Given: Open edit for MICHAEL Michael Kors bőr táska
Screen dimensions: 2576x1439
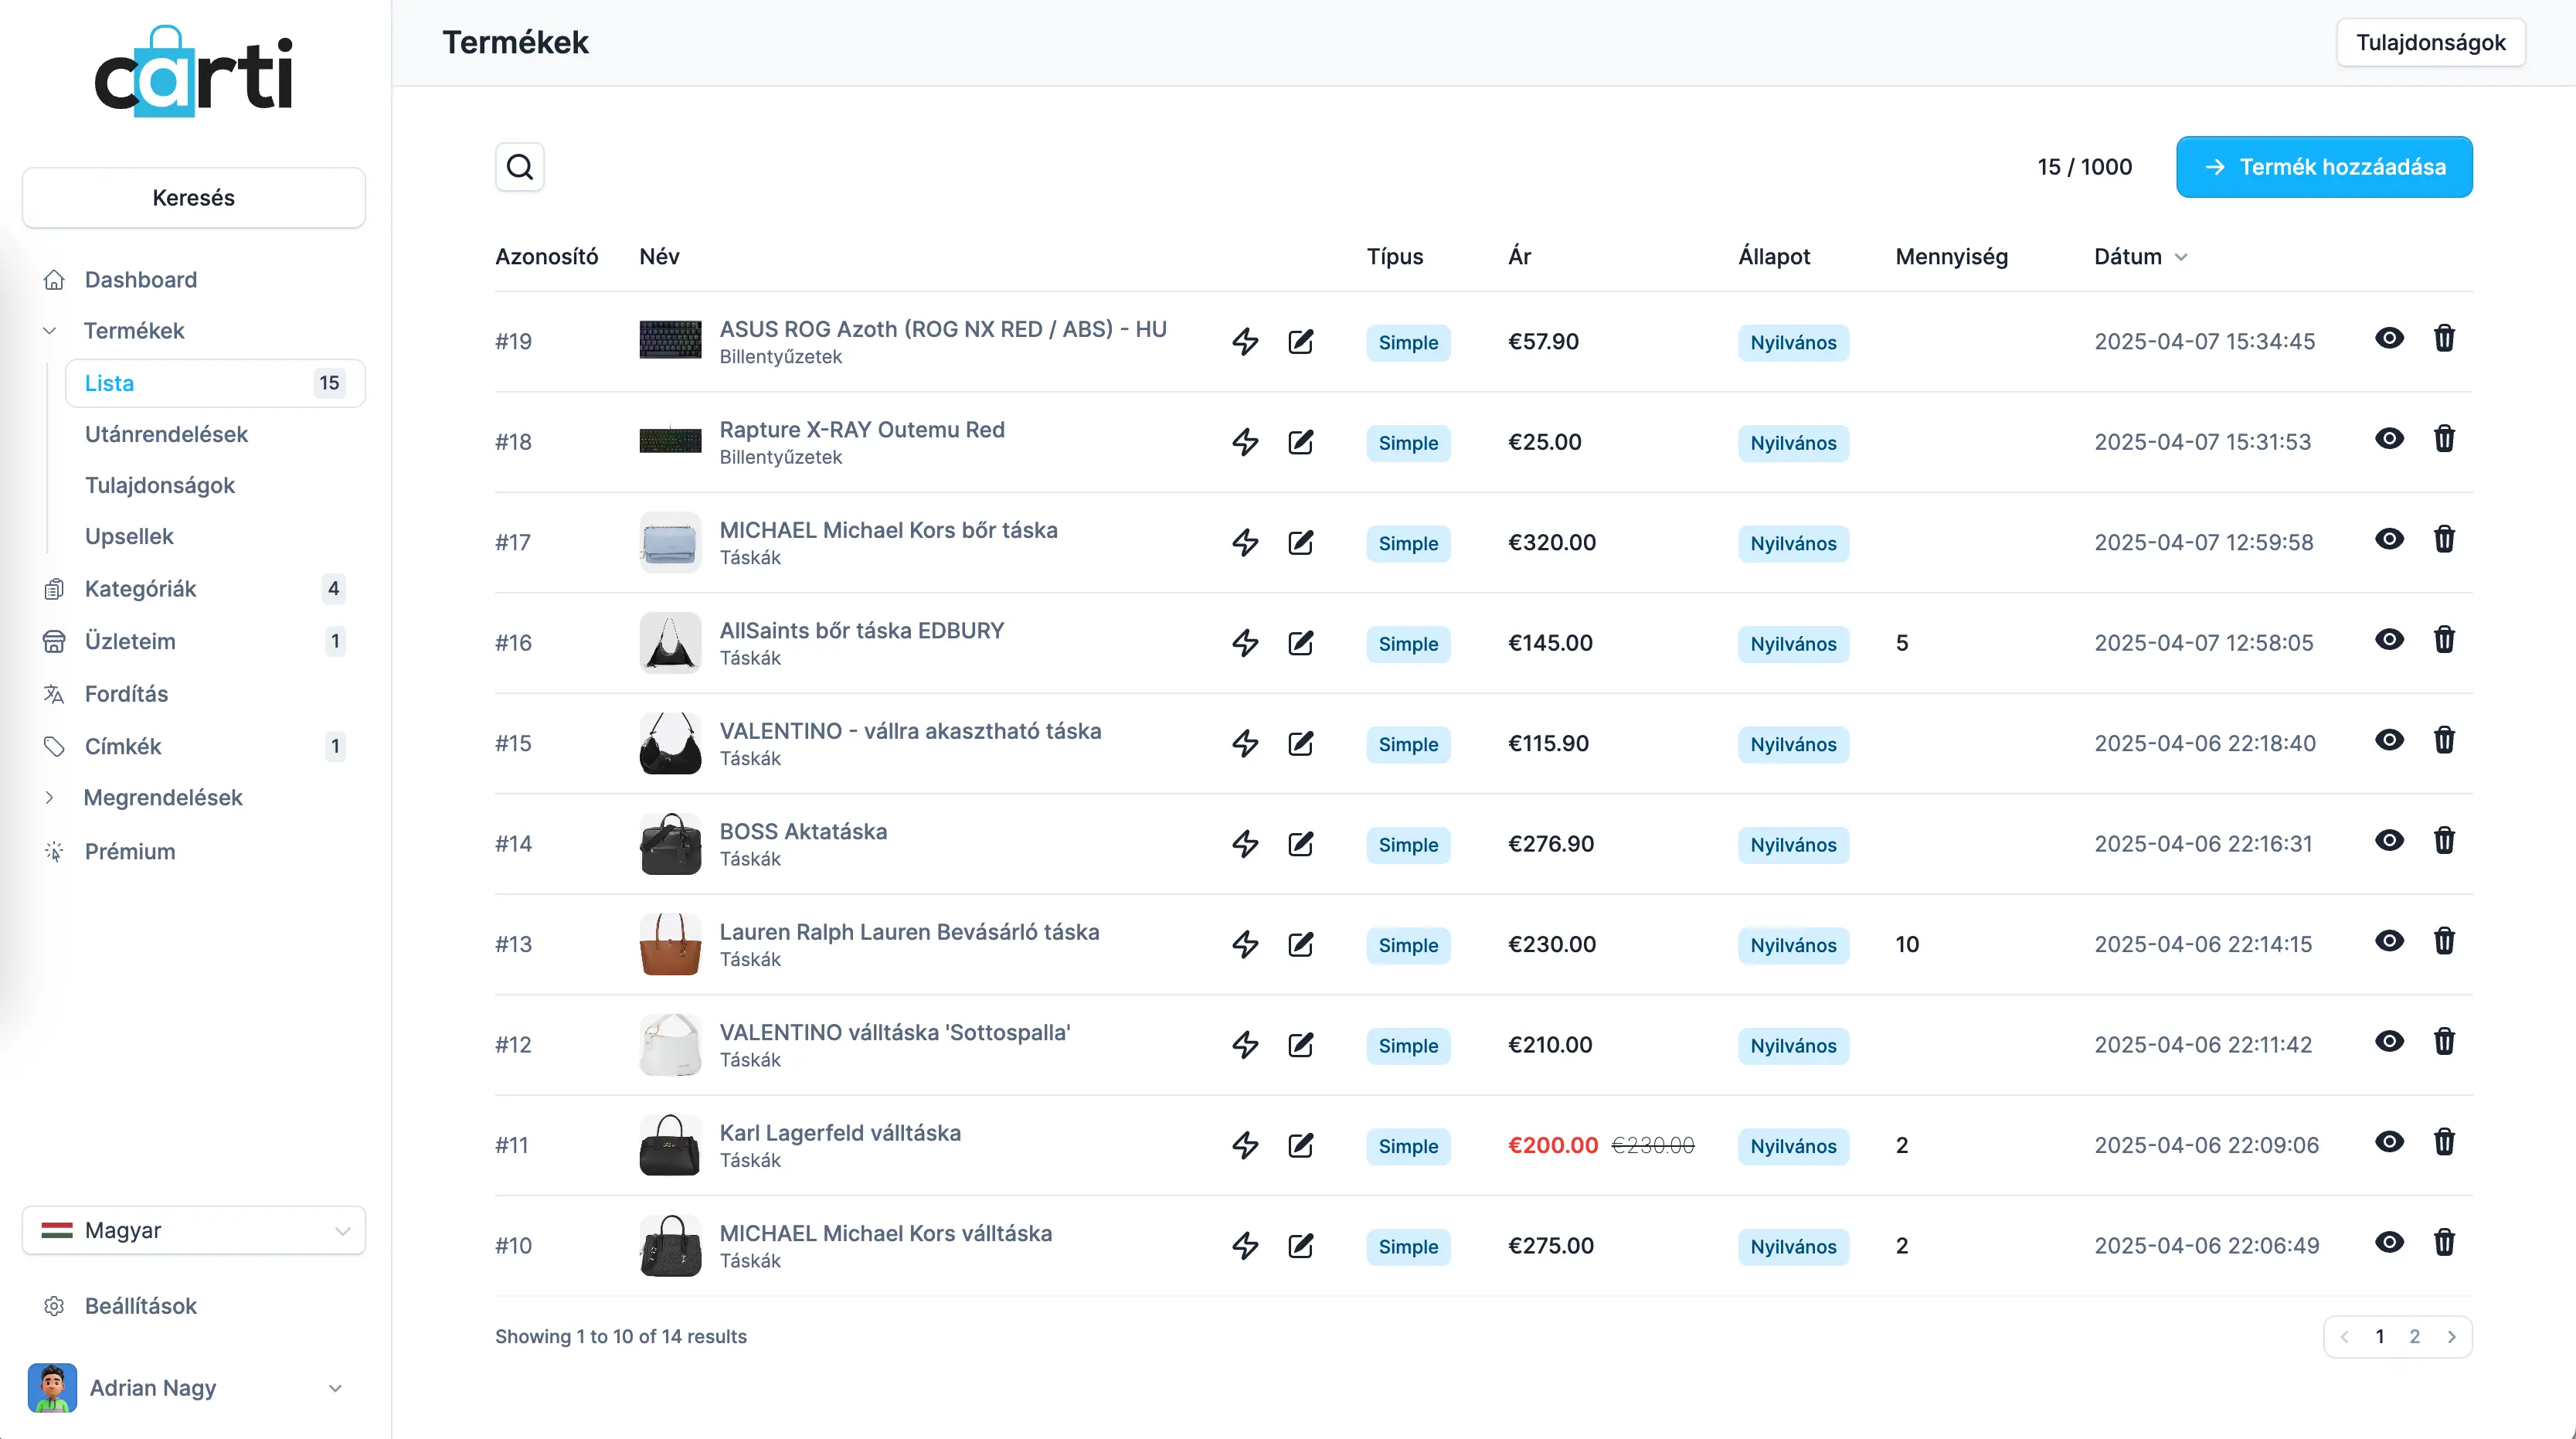Looking at the screenshot, I should (1301, 543).
